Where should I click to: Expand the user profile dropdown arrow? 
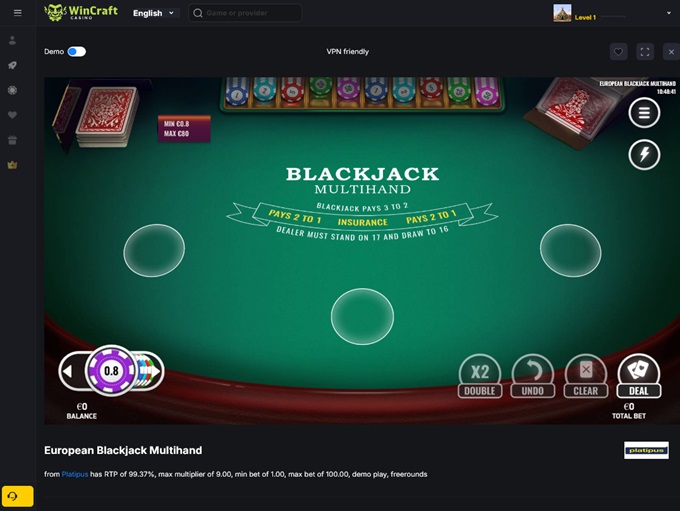[x=668, y=13]
